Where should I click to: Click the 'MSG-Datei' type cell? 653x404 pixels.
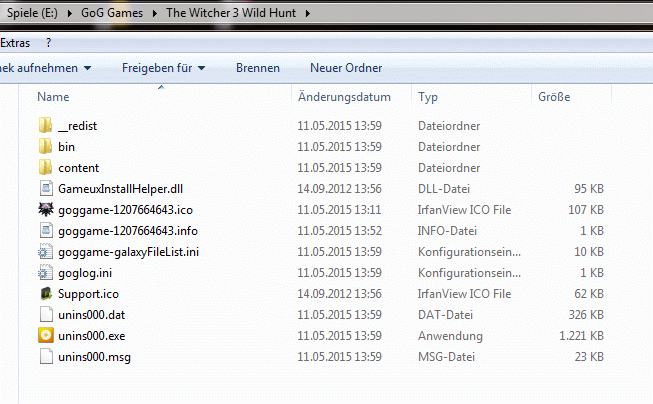click(446, 357)
